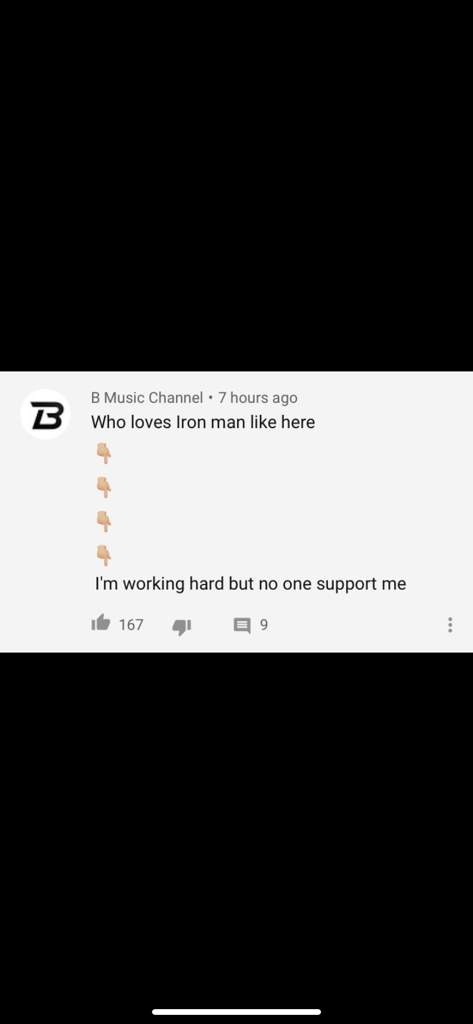This screenshot has height=1024, width=473.
Task: Tap the black area above the comment
Action: [x=236, y=185]
